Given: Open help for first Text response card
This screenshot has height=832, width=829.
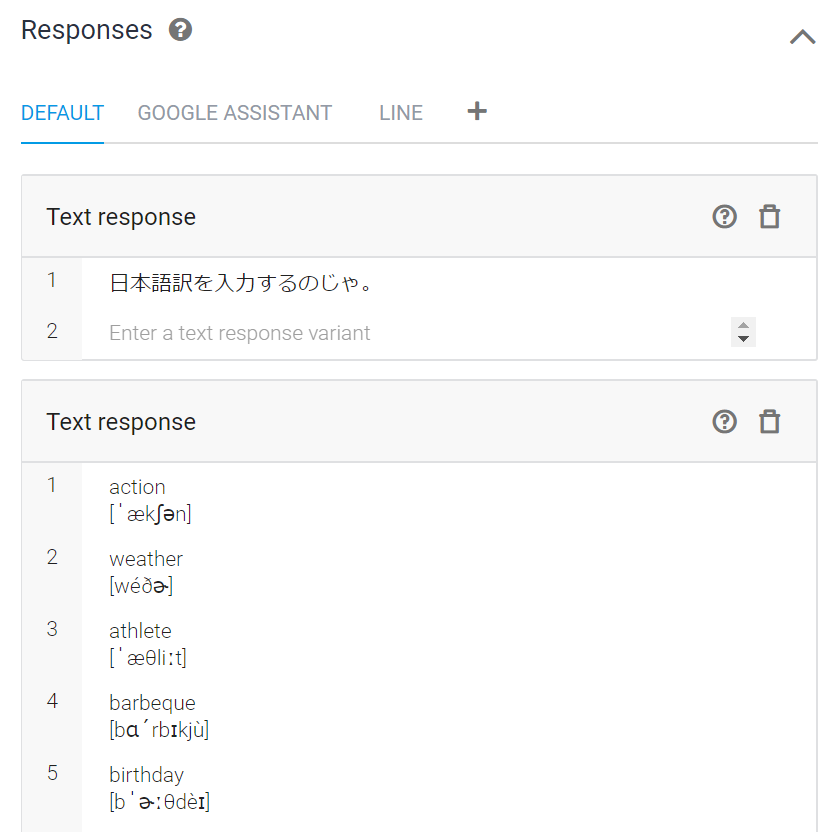Looking at the screenshot, I should click(724, 217).
